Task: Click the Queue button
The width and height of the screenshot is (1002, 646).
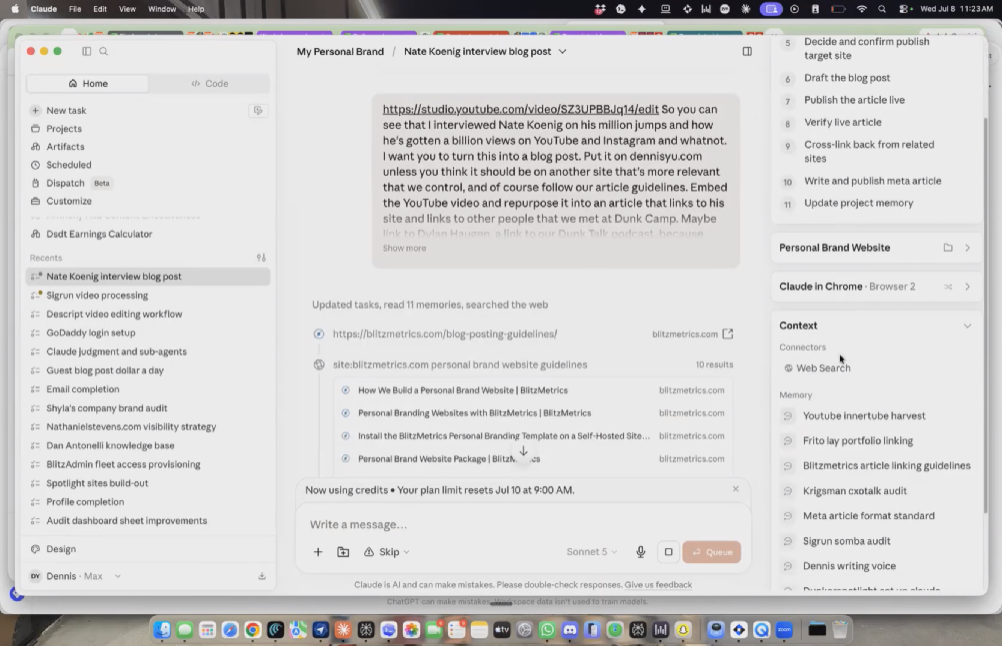Action: pos(711,552)
